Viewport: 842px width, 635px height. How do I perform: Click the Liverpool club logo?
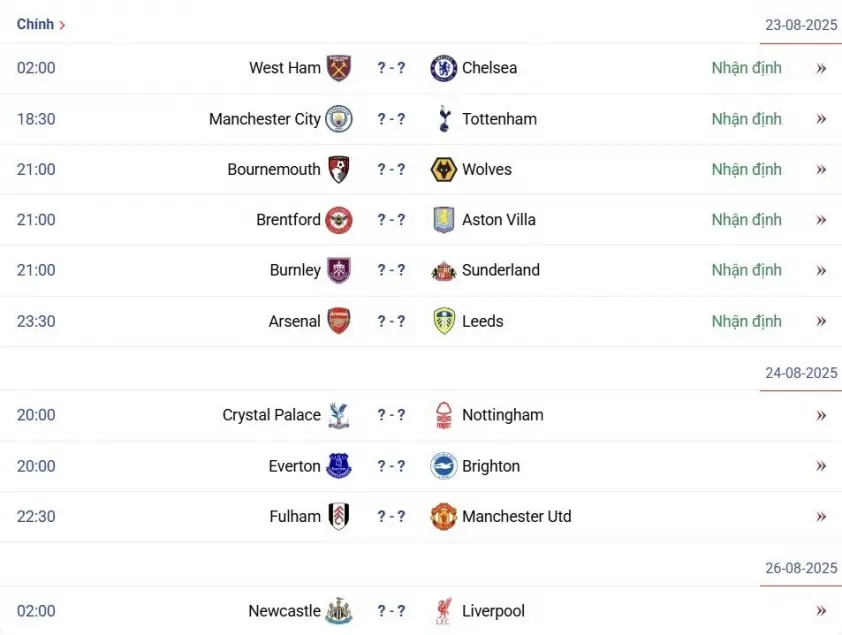(x=444, y=611)
